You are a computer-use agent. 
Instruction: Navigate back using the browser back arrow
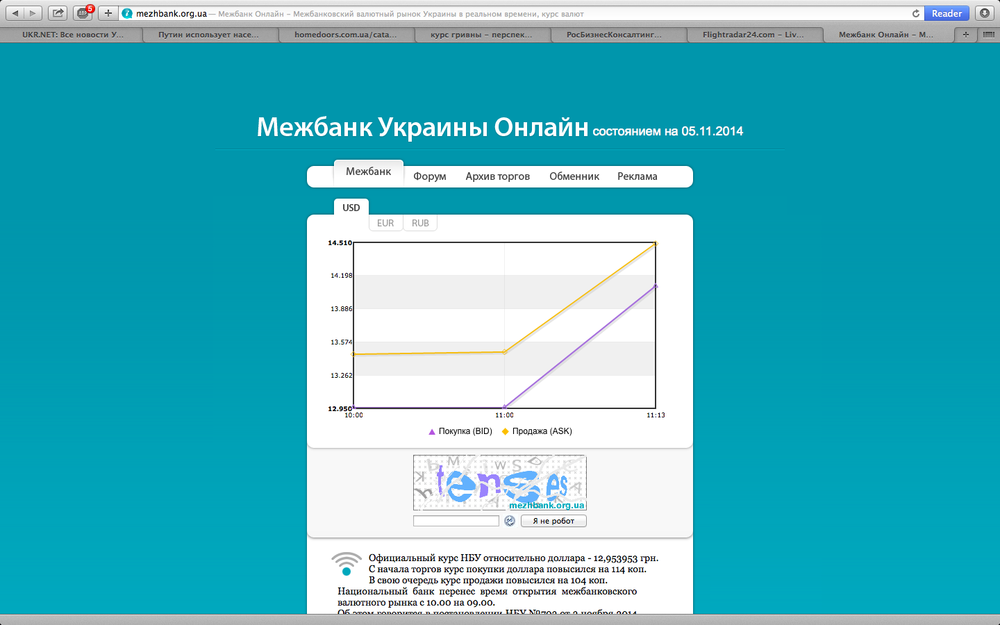(14, 13)
